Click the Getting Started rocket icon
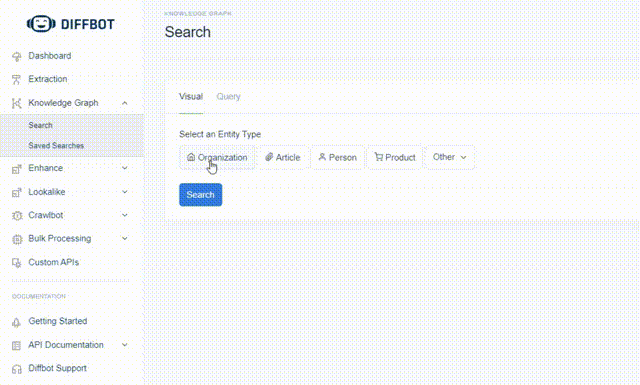This screenshot has width=640, height=385. [x=16, y=322]
